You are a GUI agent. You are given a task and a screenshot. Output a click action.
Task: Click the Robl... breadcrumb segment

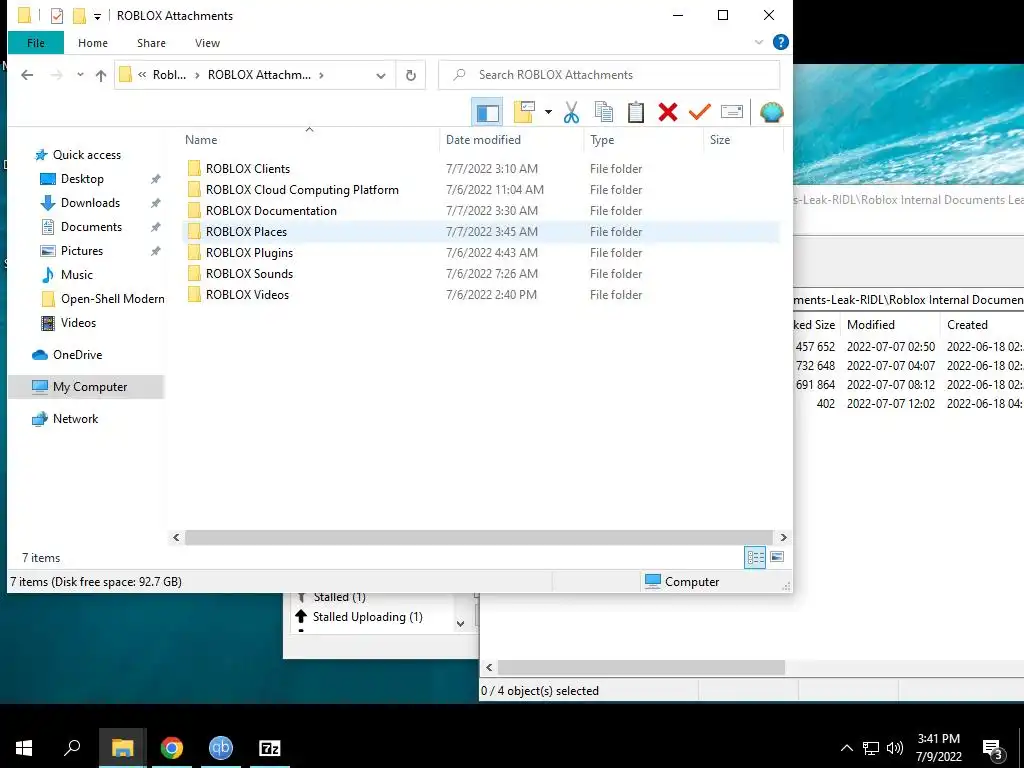[x=169, y=75]
